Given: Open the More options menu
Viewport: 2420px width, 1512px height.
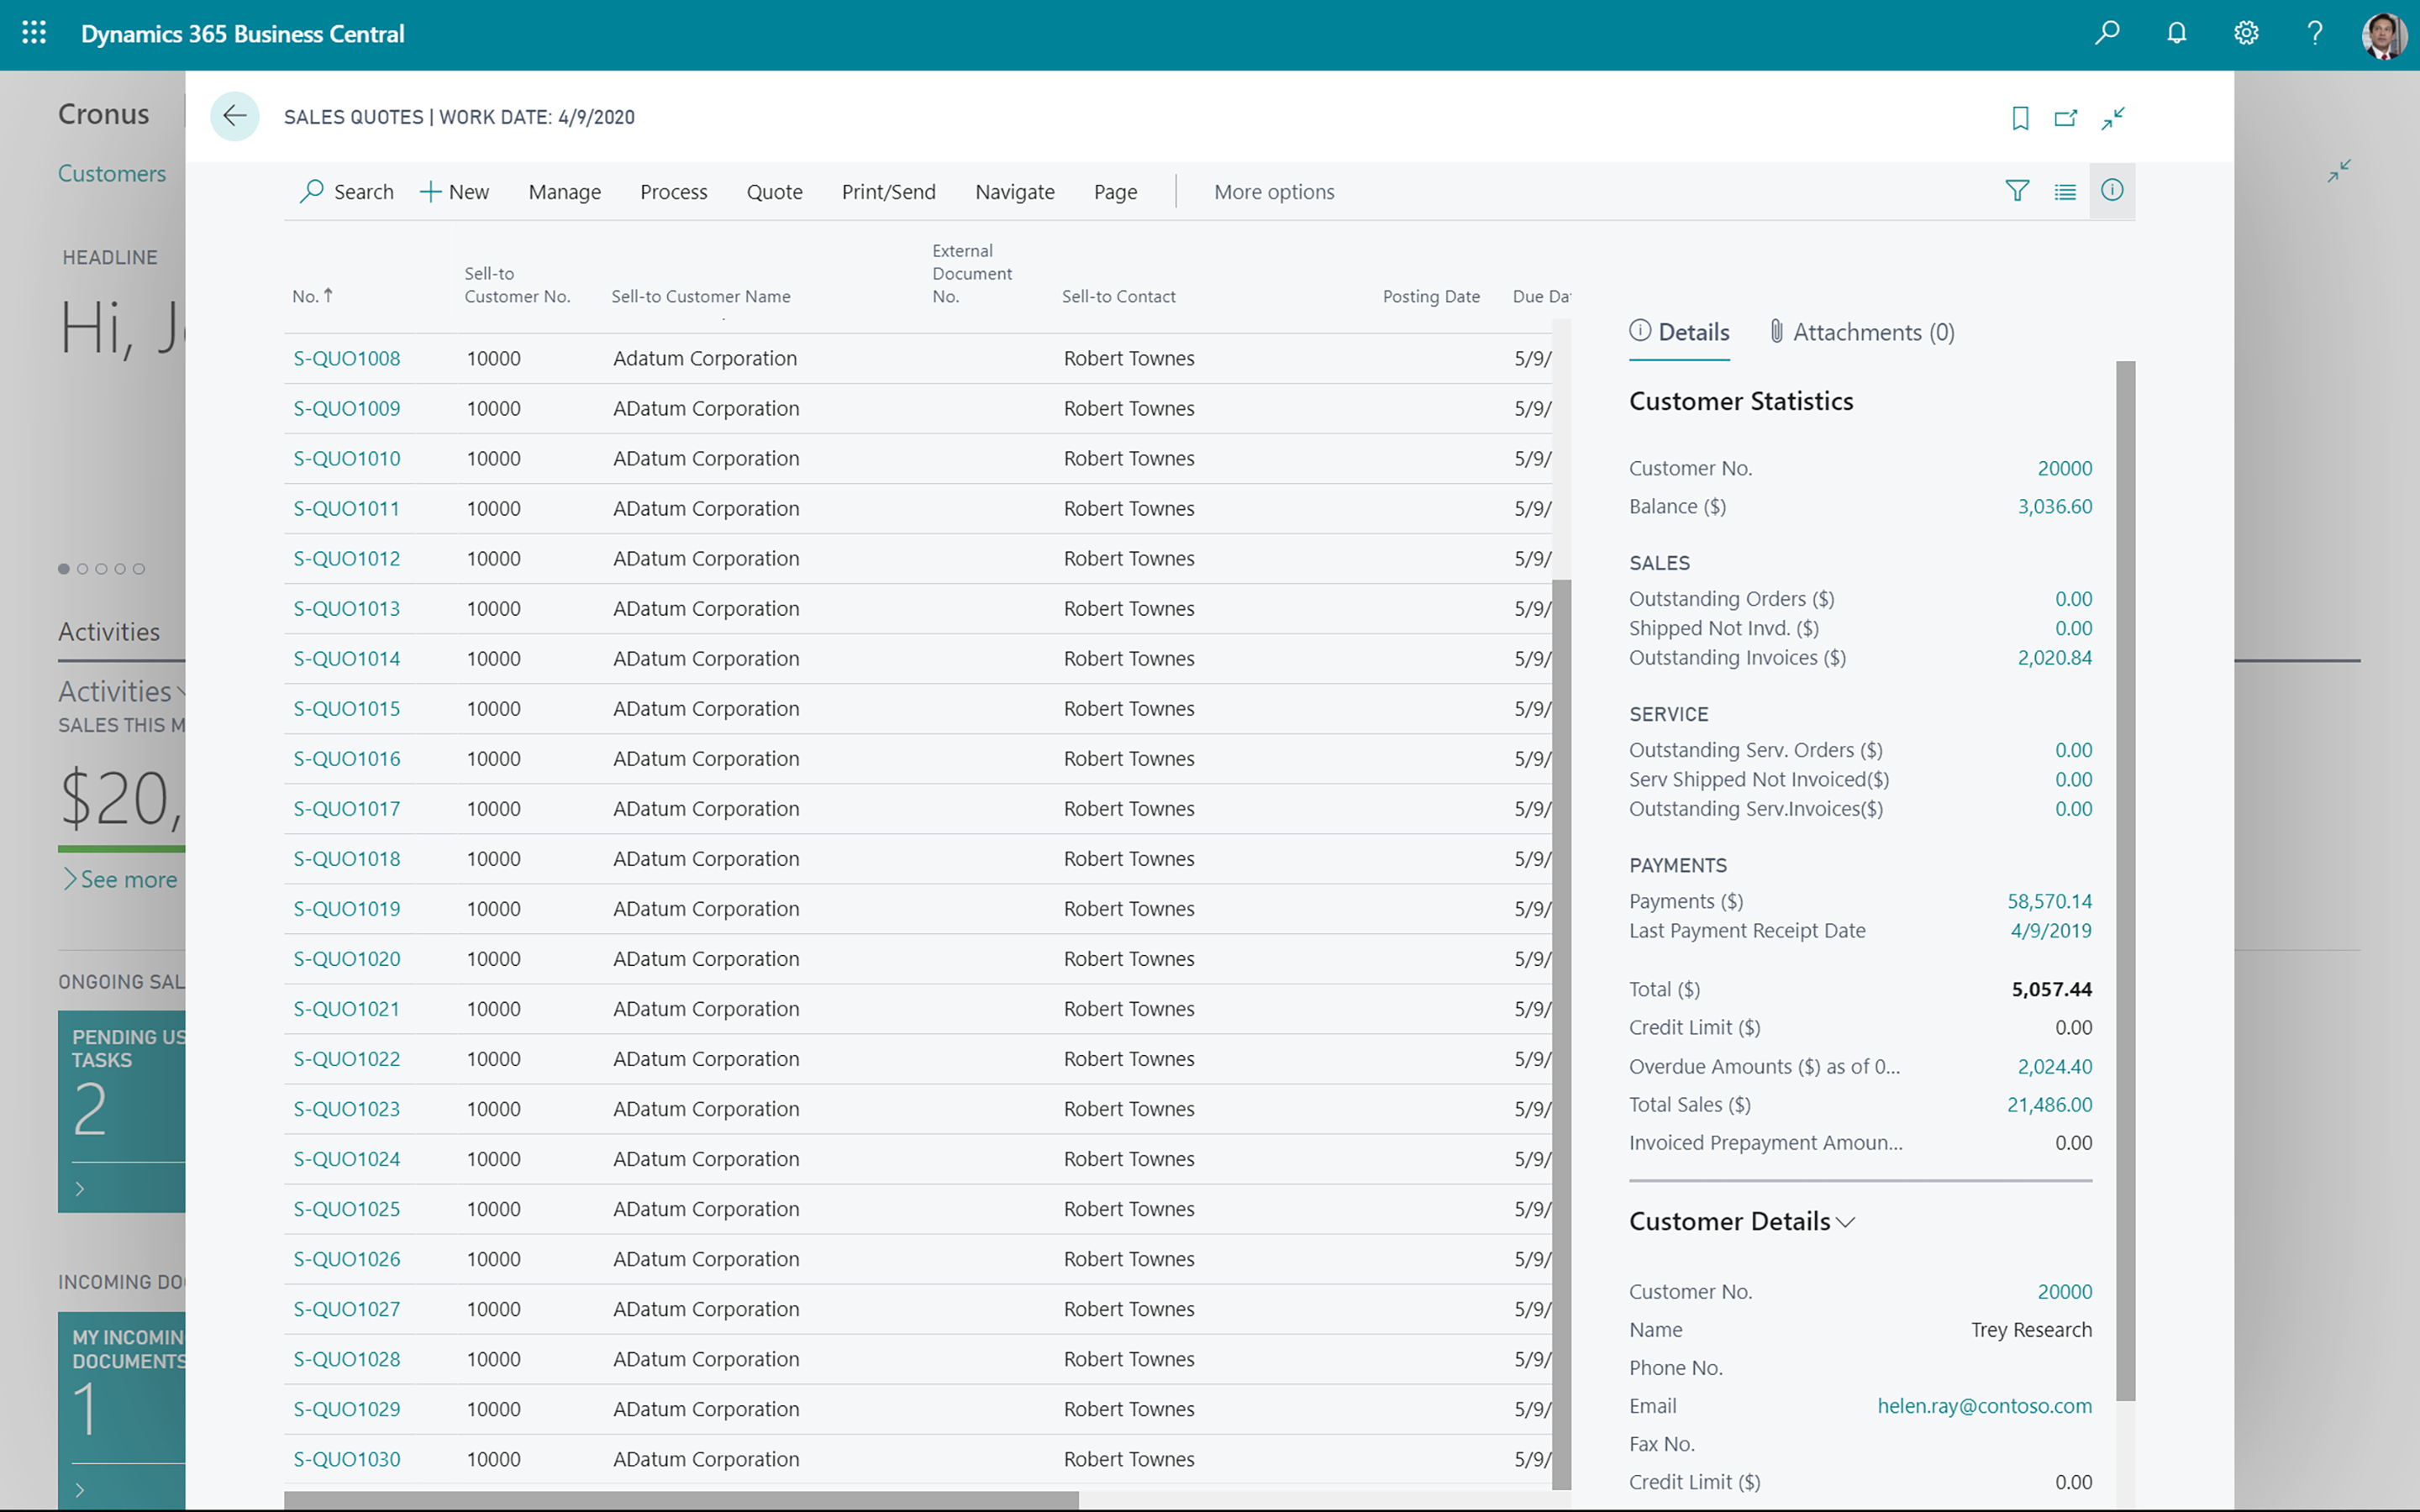Looking at the screenshot, I should [1274, 191].
